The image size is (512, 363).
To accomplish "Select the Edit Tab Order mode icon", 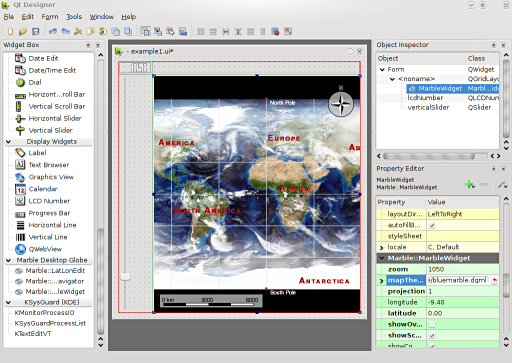I will [x=183, y=32].
